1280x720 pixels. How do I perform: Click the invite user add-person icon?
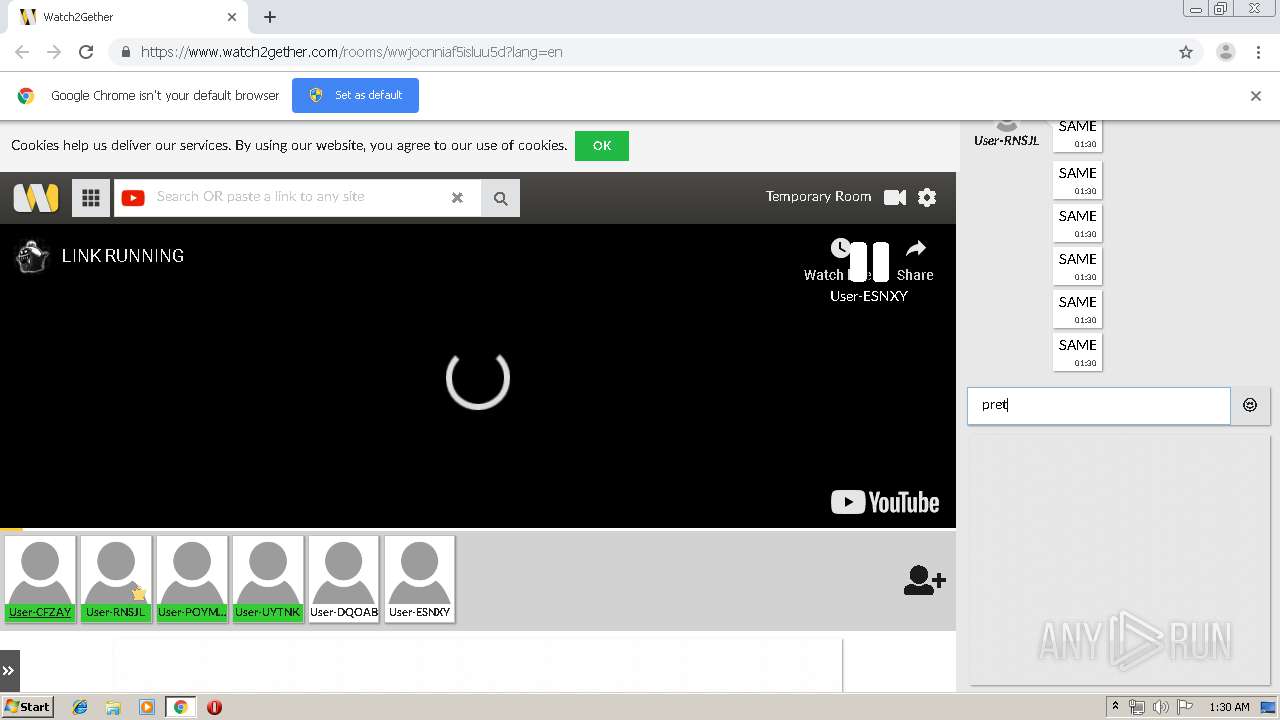click(924, 580)
